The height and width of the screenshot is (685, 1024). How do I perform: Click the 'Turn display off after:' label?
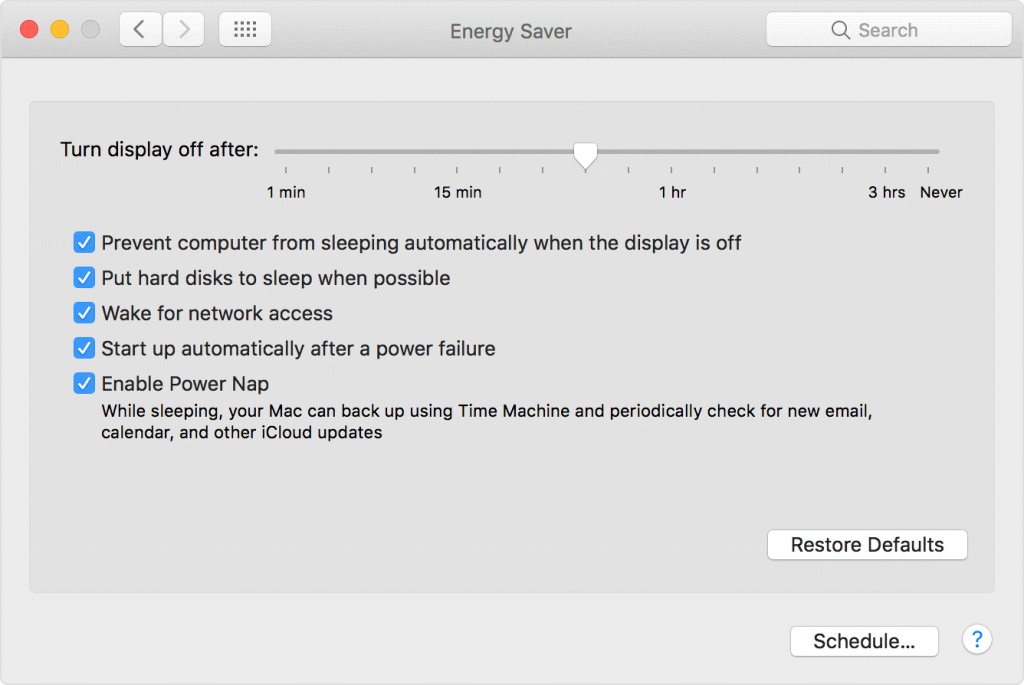159,150
